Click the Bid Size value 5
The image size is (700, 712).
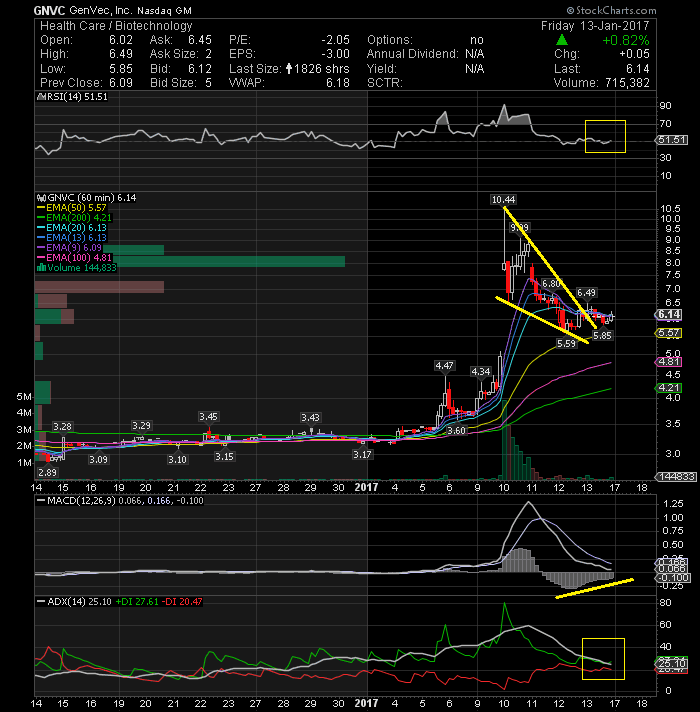coord(208,83)
